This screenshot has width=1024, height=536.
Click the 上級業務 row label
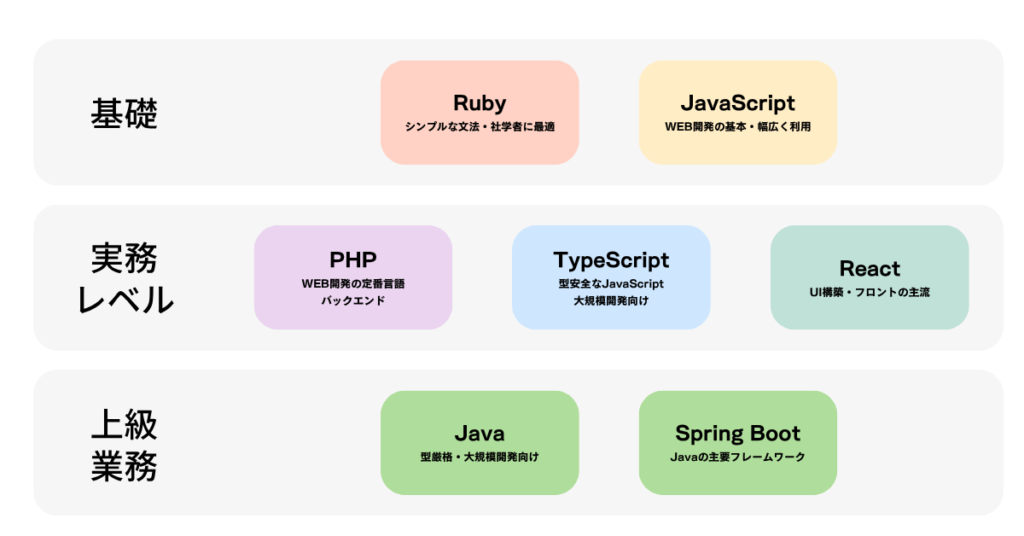pos(124,444)
